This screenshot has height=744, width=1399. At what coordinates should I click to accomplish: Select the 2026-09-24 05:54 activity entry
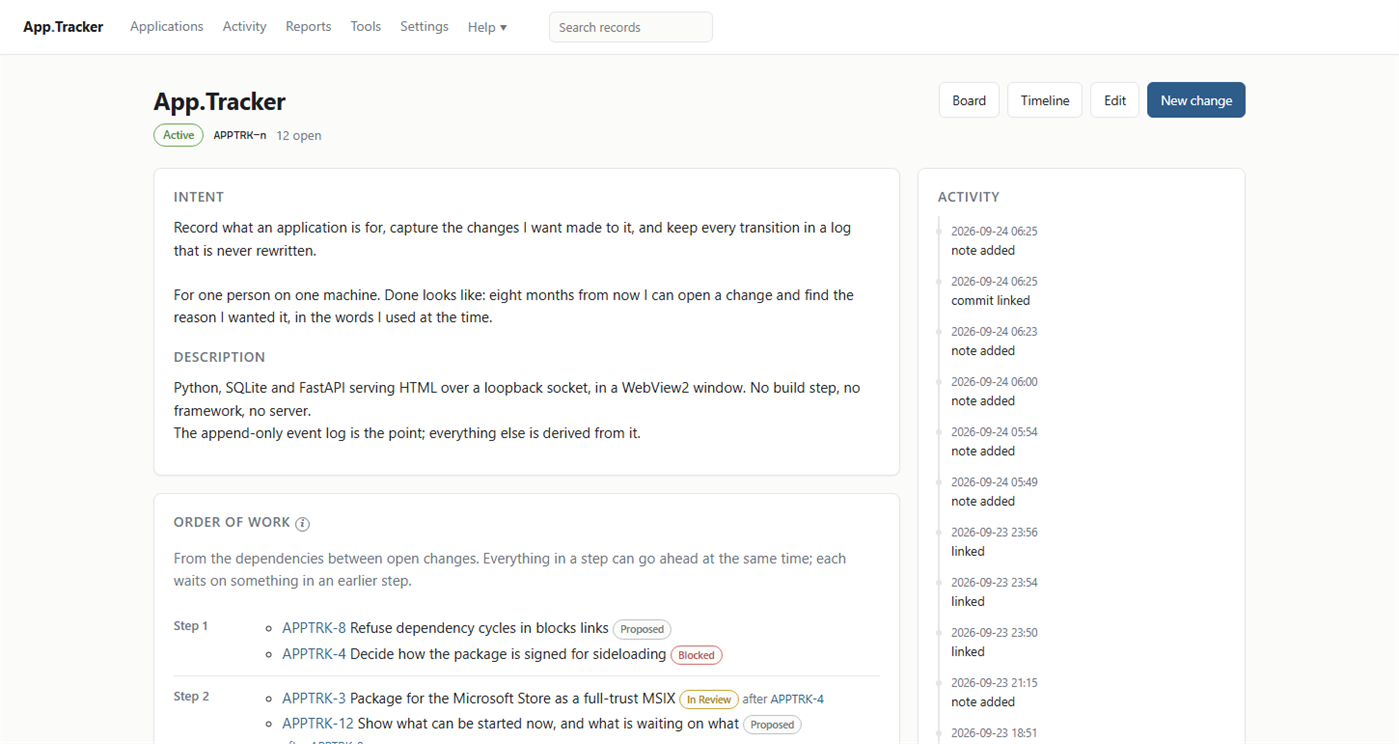tap(994, 441)
